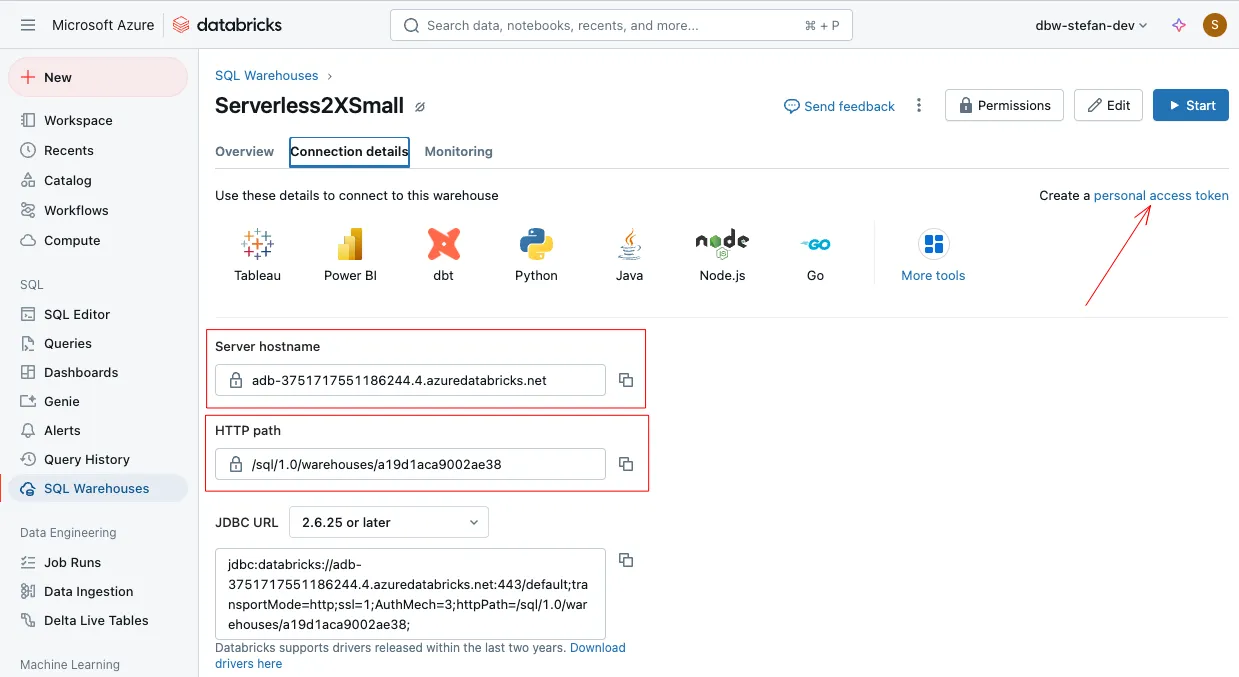Switch to the Overview tab

click(244, 152)
